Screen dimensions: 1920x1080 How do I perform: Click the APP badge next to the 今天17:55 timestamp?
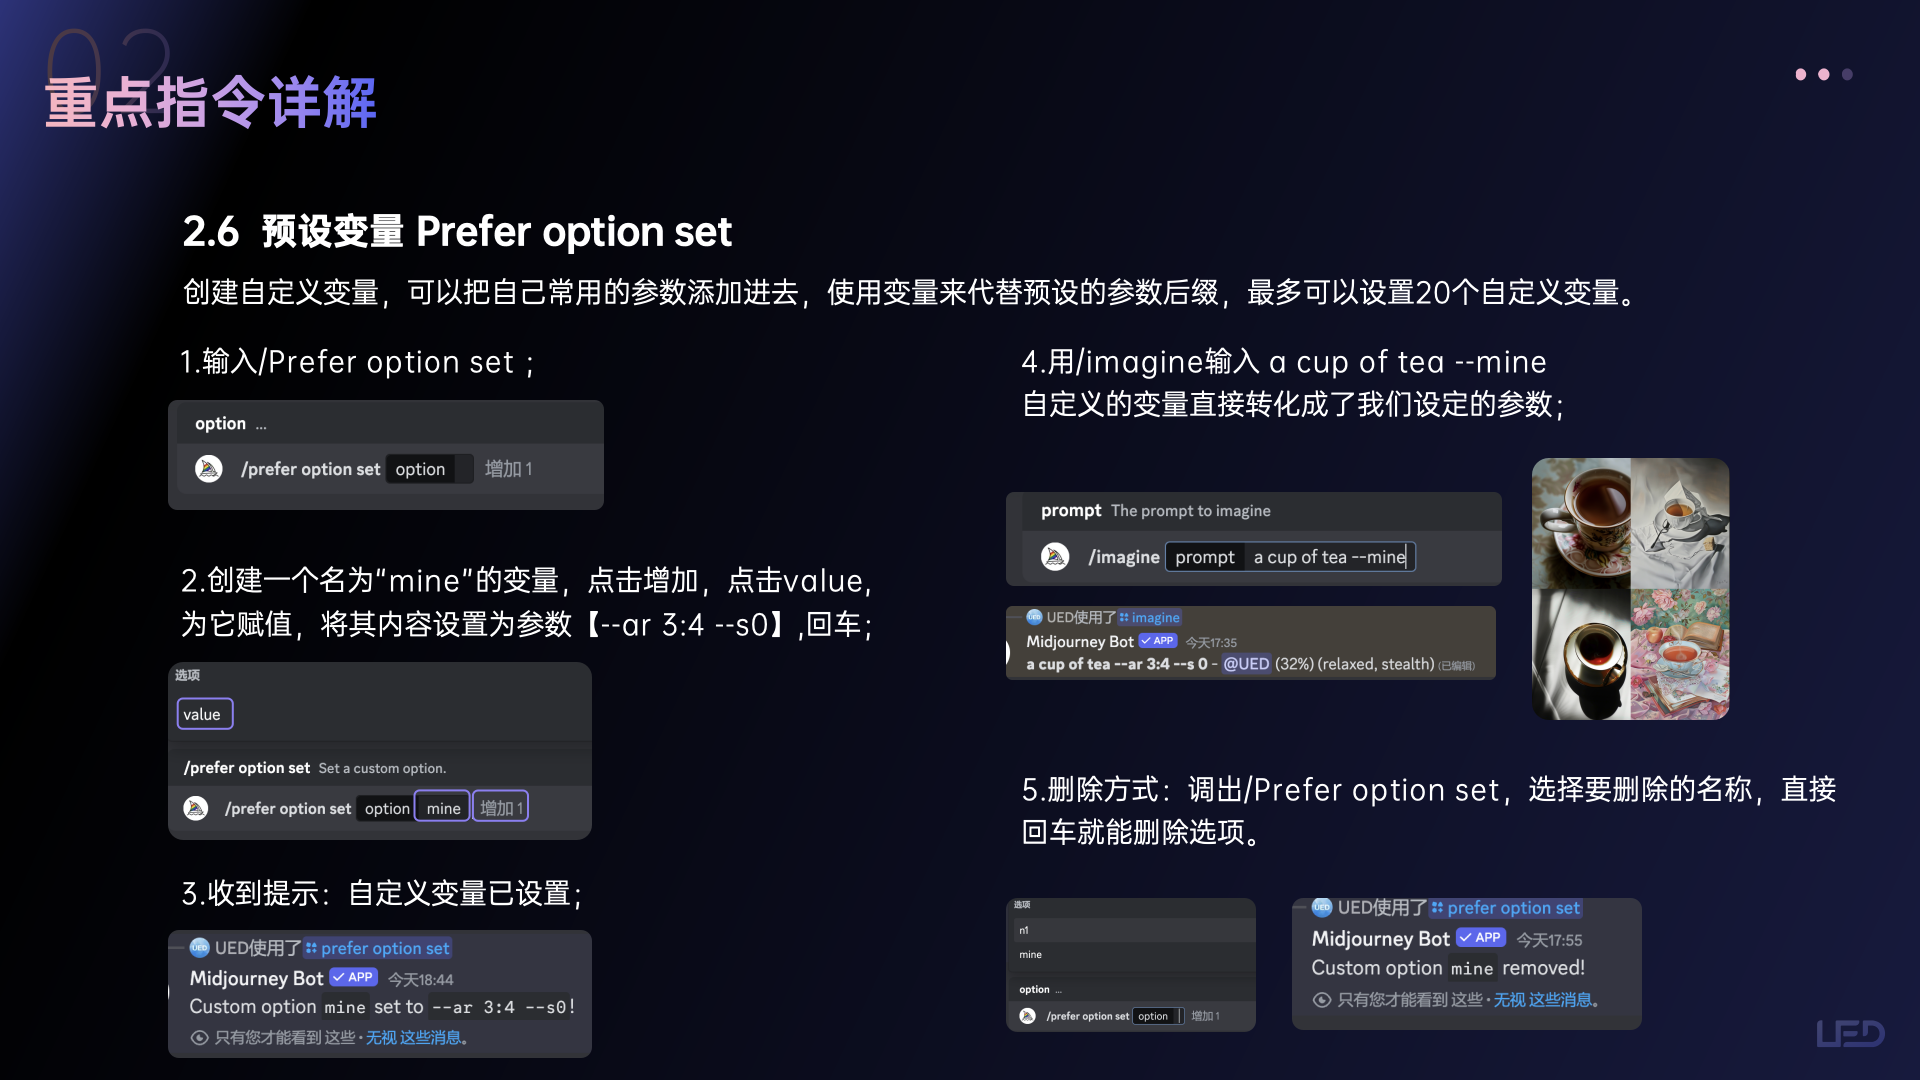1481,938
